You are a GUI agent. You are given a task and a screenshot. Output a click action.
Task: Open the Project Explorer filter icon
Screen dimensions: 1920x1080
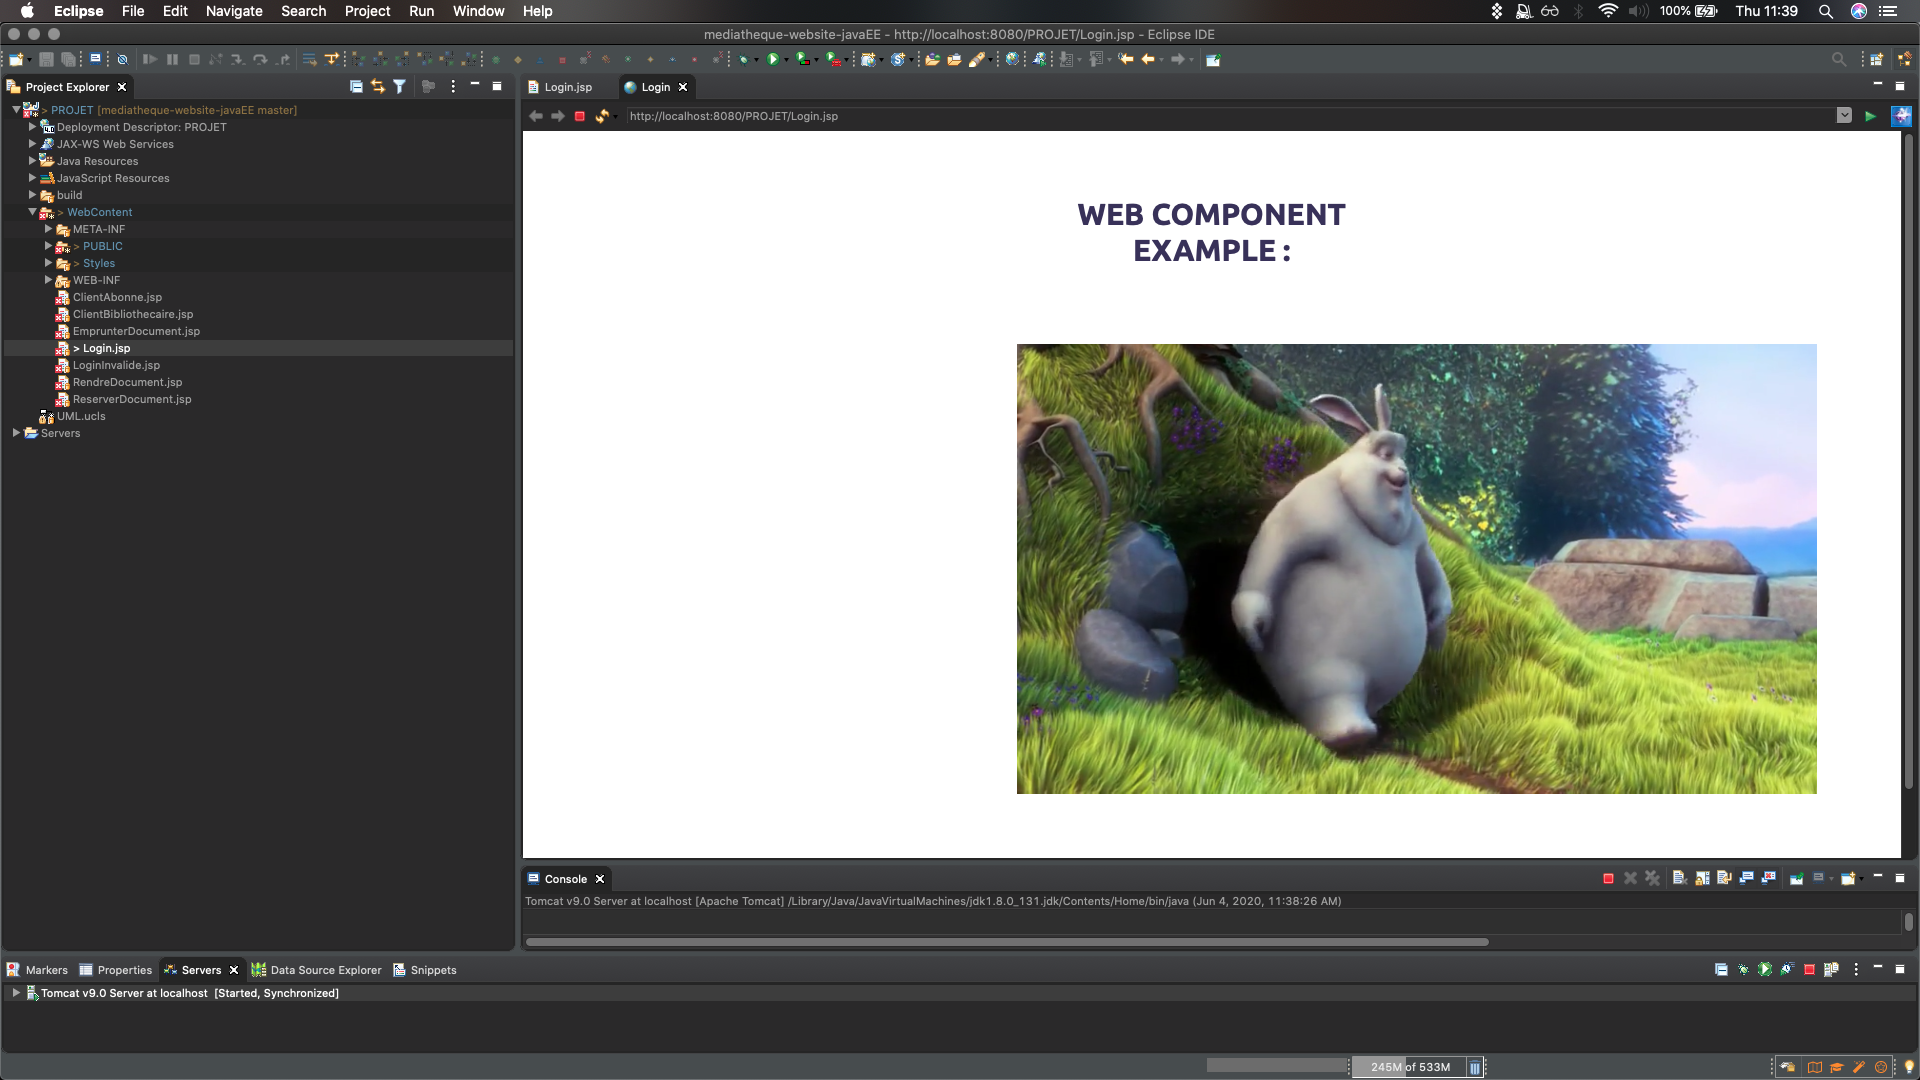(x=400, y=87)
